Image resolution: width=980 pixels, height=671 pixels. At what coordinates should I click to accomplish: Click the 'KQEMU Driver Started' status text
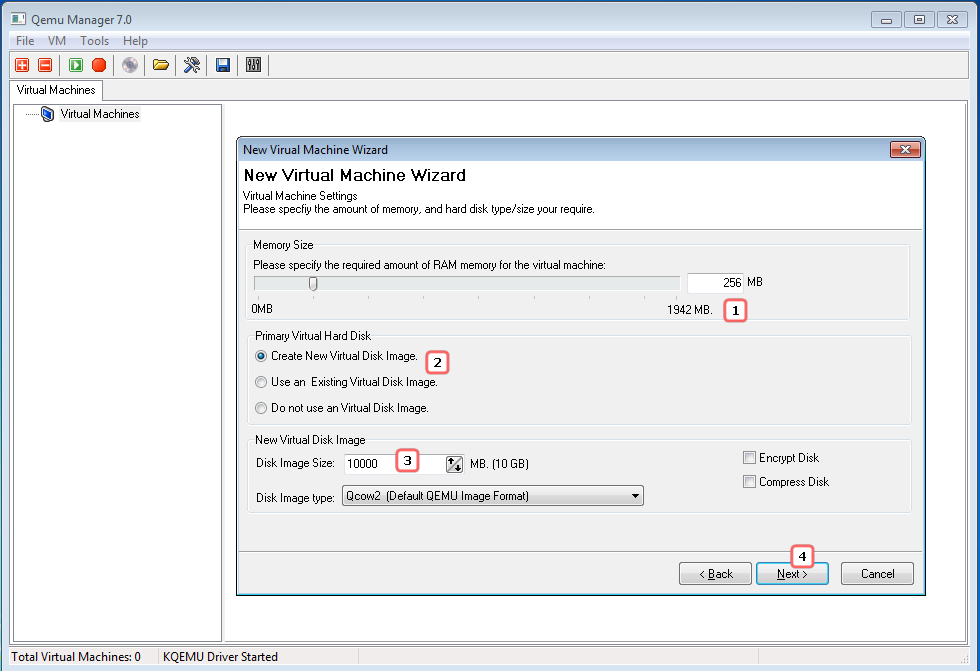pyautogui.click(x=220, y=657)
